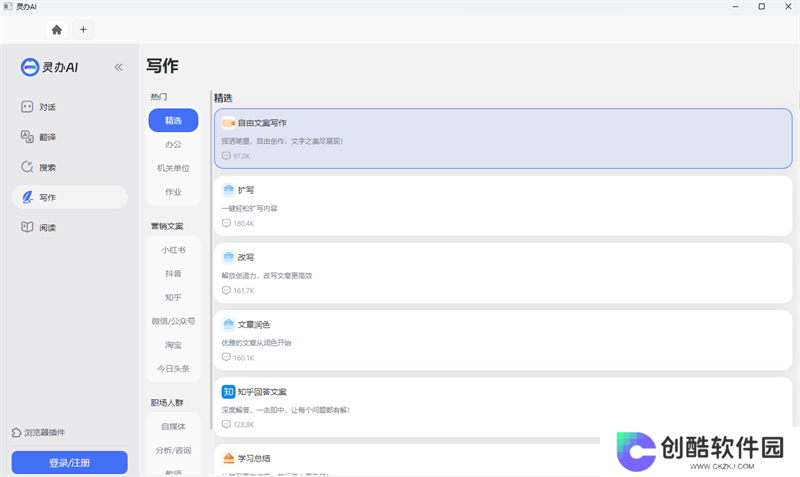Click the 对话 chat icon
This screenshot has height=477, width=800.
coord(27,107)
